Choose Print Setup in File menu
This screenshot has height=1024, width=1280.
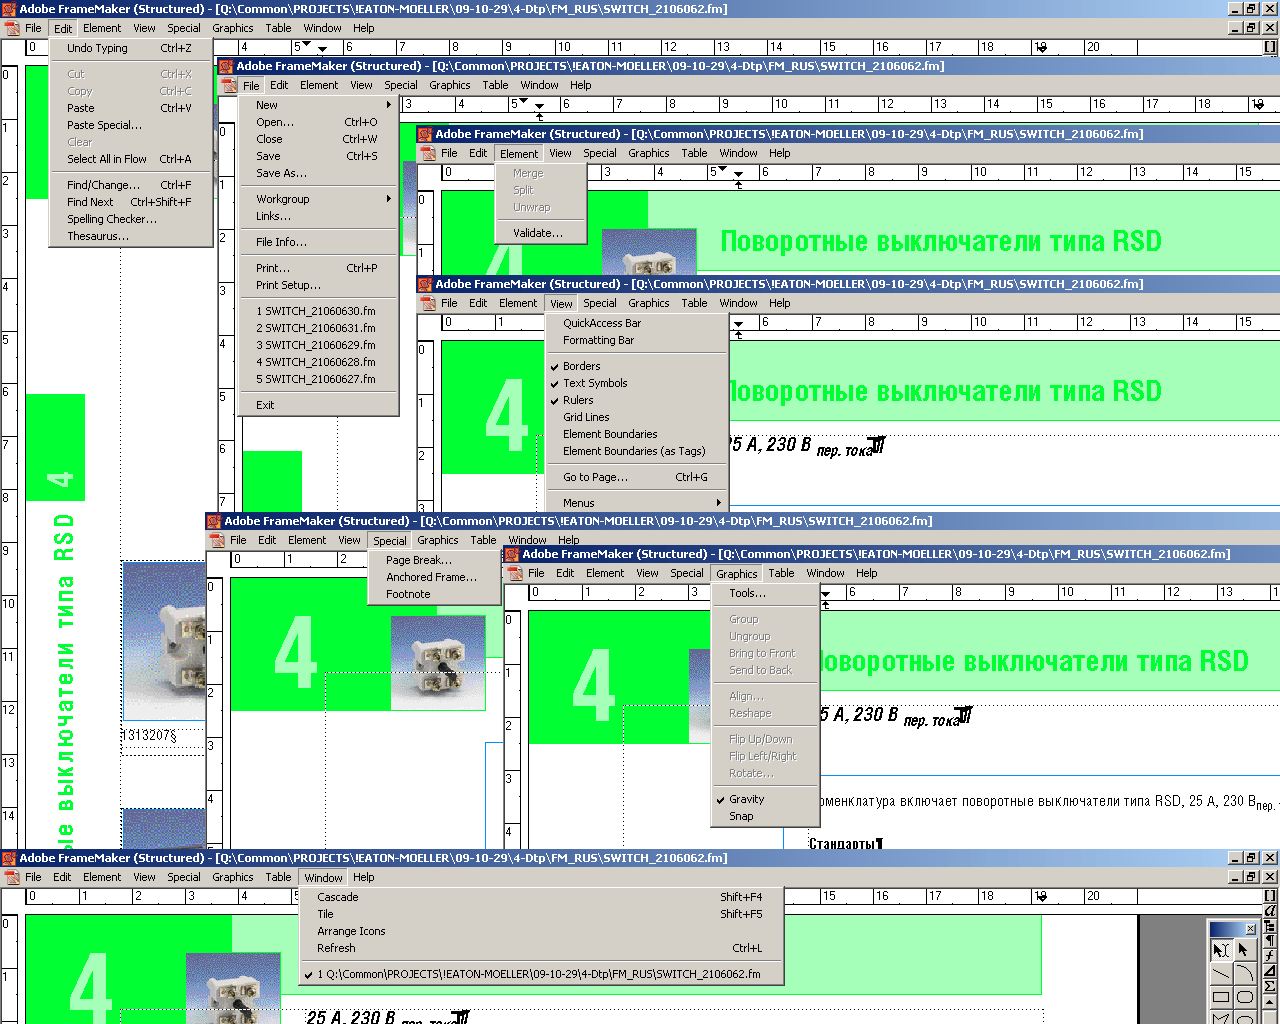click(319, 285)
